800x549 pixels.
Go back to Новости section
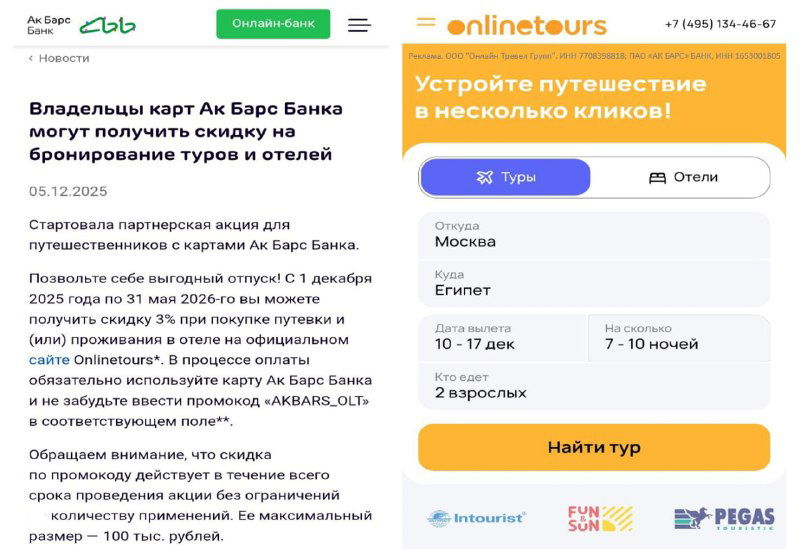[x=60, y=58]
